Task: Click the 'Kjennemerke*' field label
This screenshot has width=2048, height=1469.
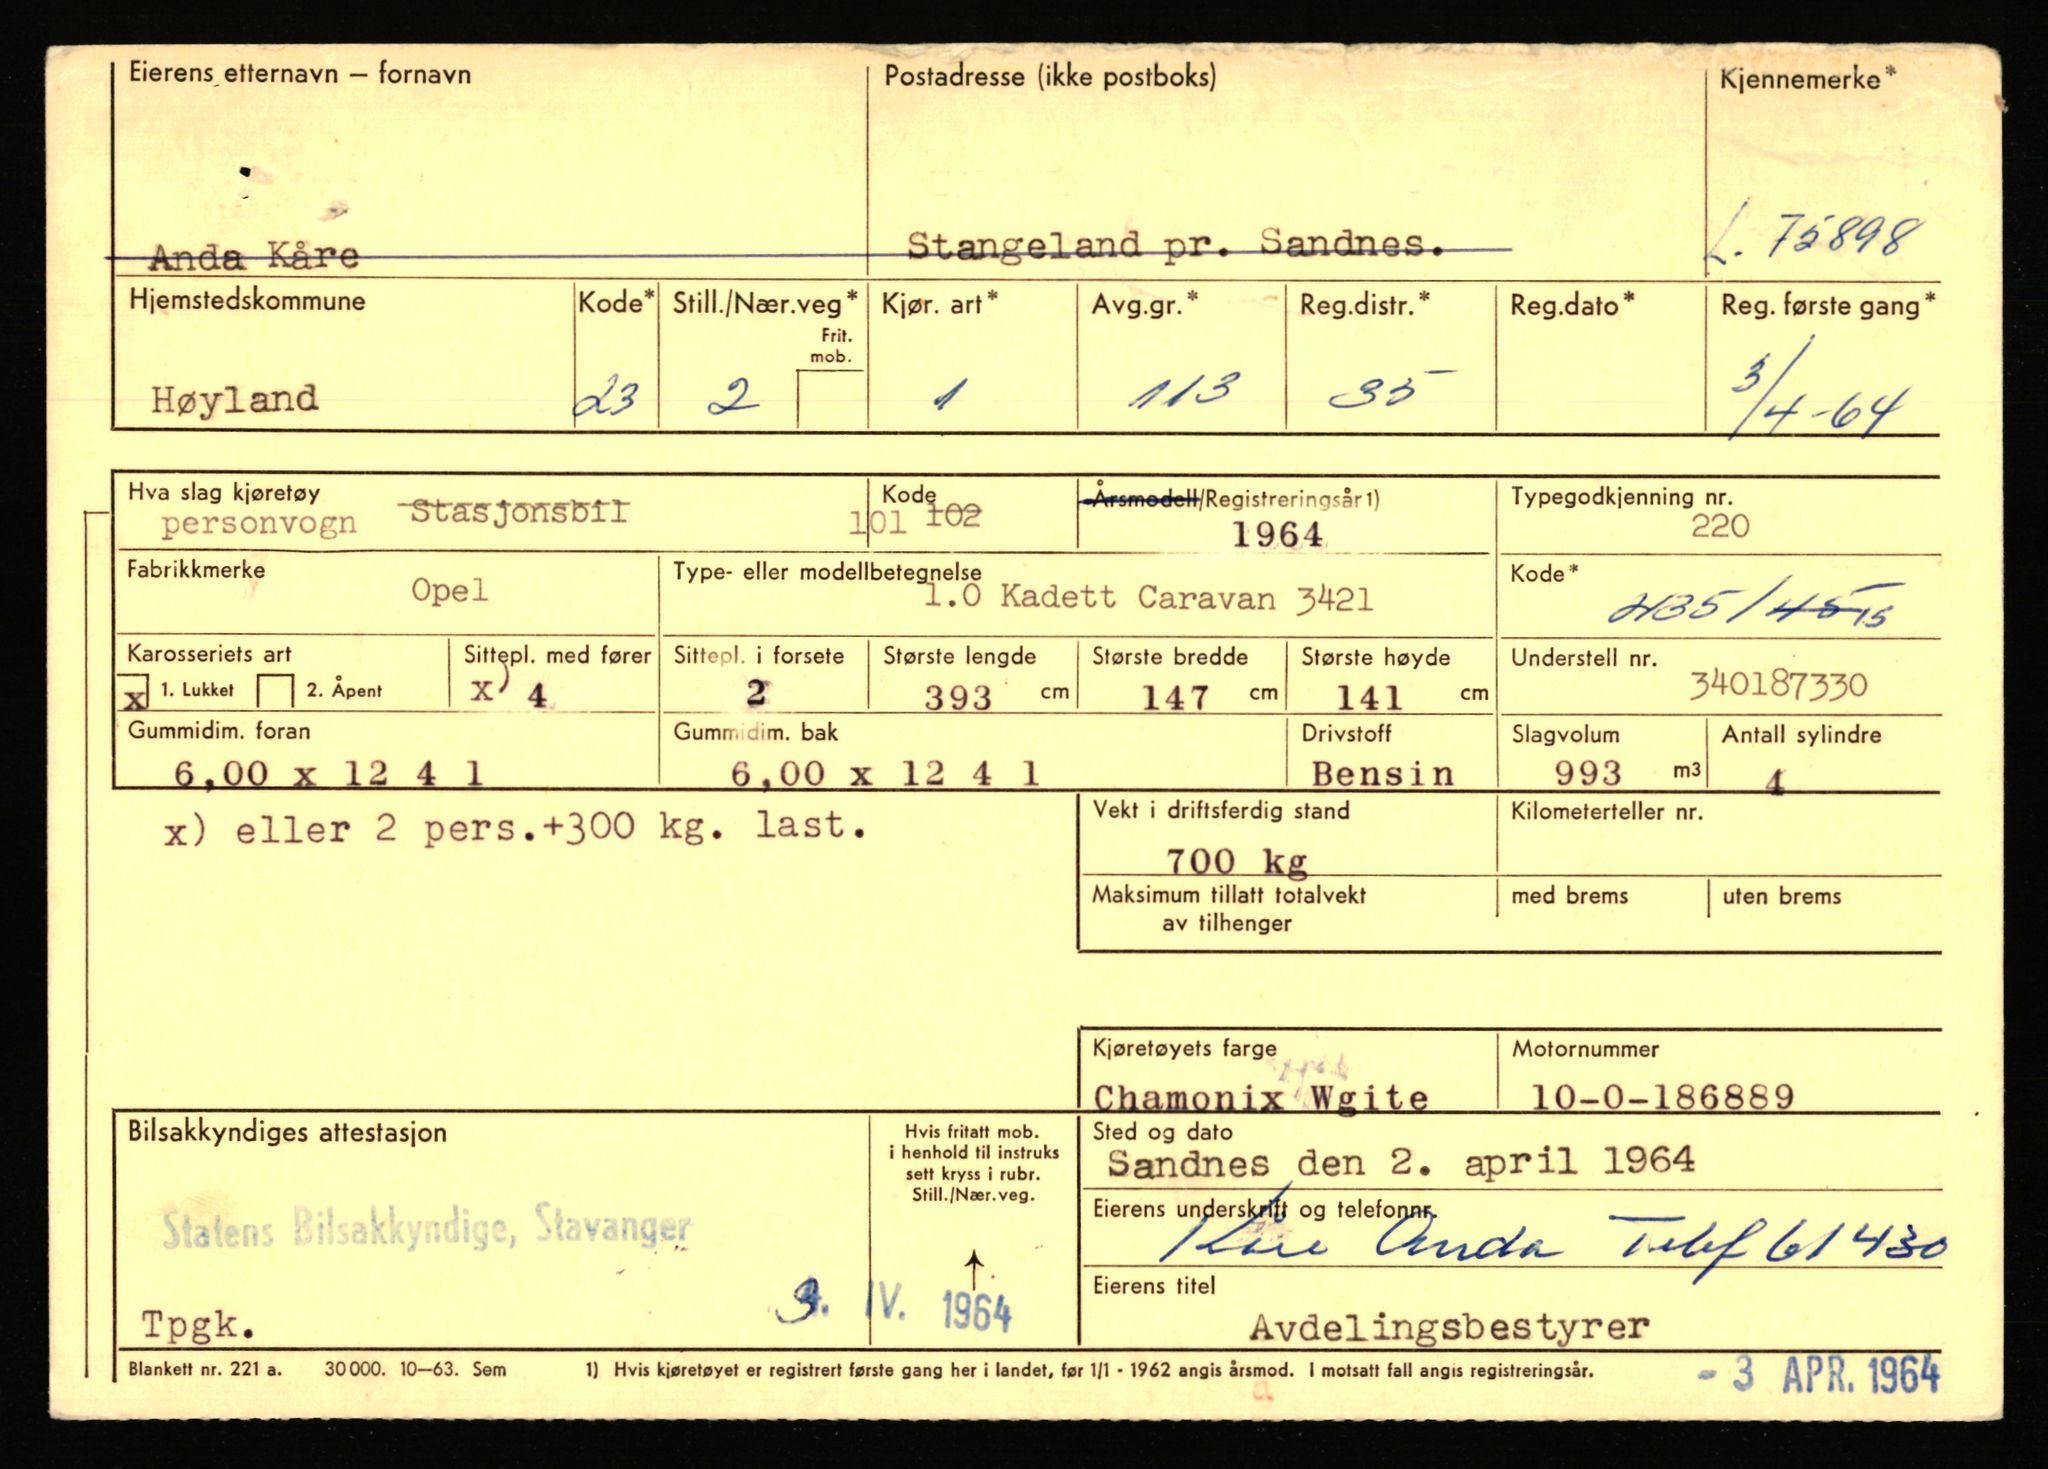Action: point(1808,79)
